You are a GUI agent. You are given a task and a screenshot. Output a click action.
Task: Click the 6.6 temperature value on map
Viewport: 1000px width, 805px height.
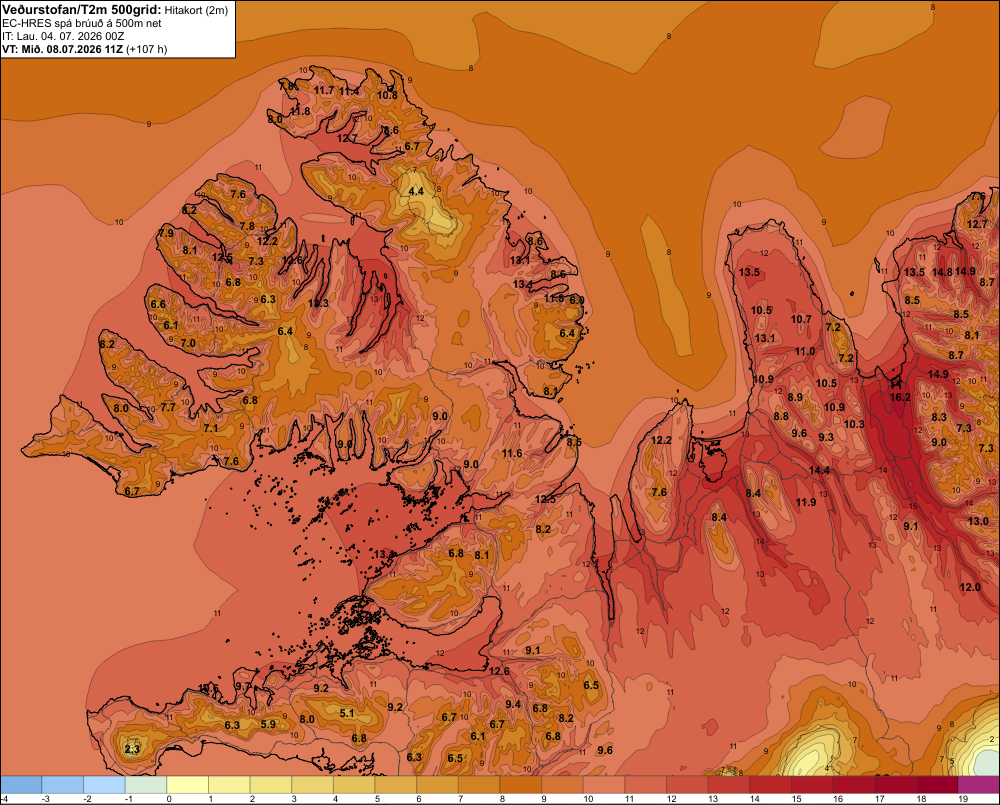[158, 304]
